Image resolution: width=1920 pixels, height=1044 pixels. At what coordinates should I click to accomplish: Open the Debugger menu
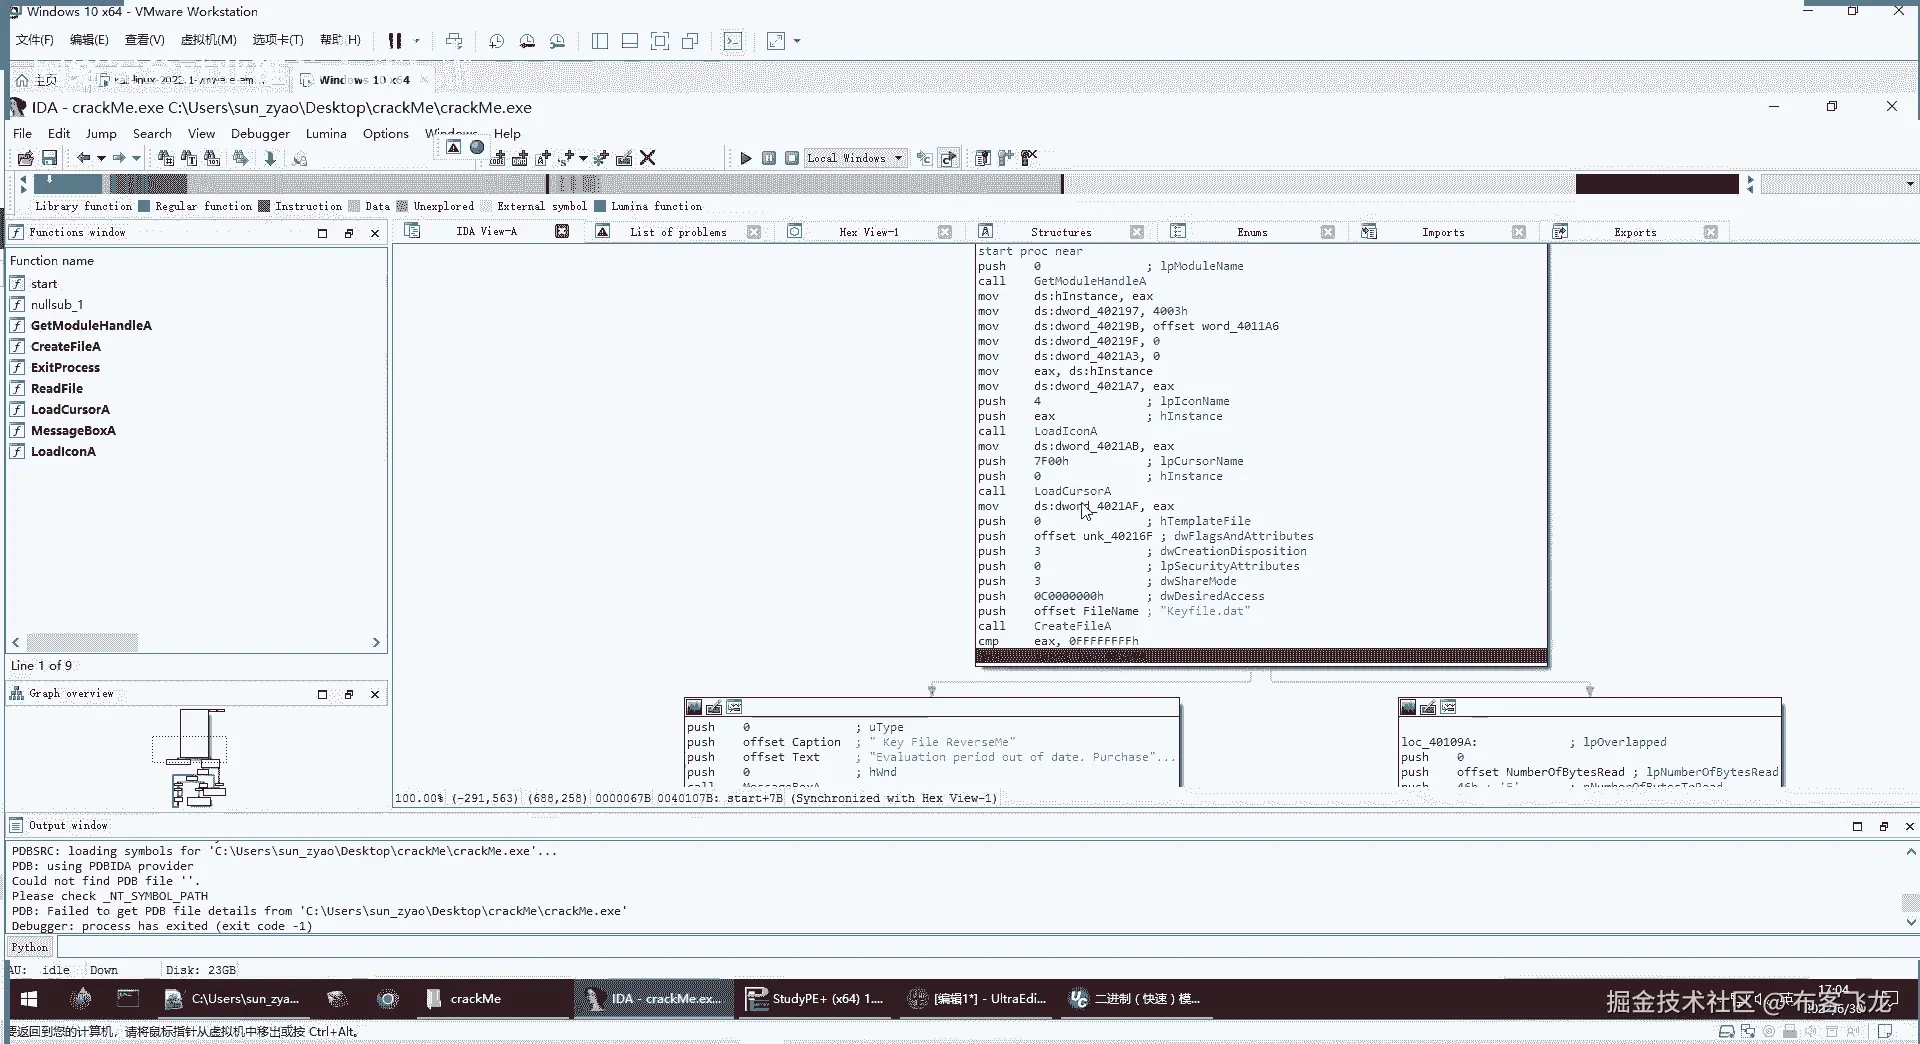coord(260,133)
